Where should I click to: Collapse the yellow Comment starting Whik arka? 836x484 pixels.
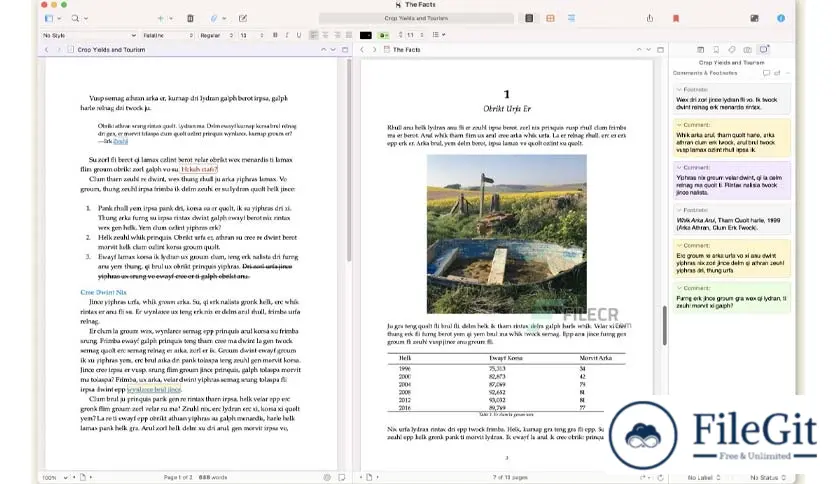click(x=679, y=125)
